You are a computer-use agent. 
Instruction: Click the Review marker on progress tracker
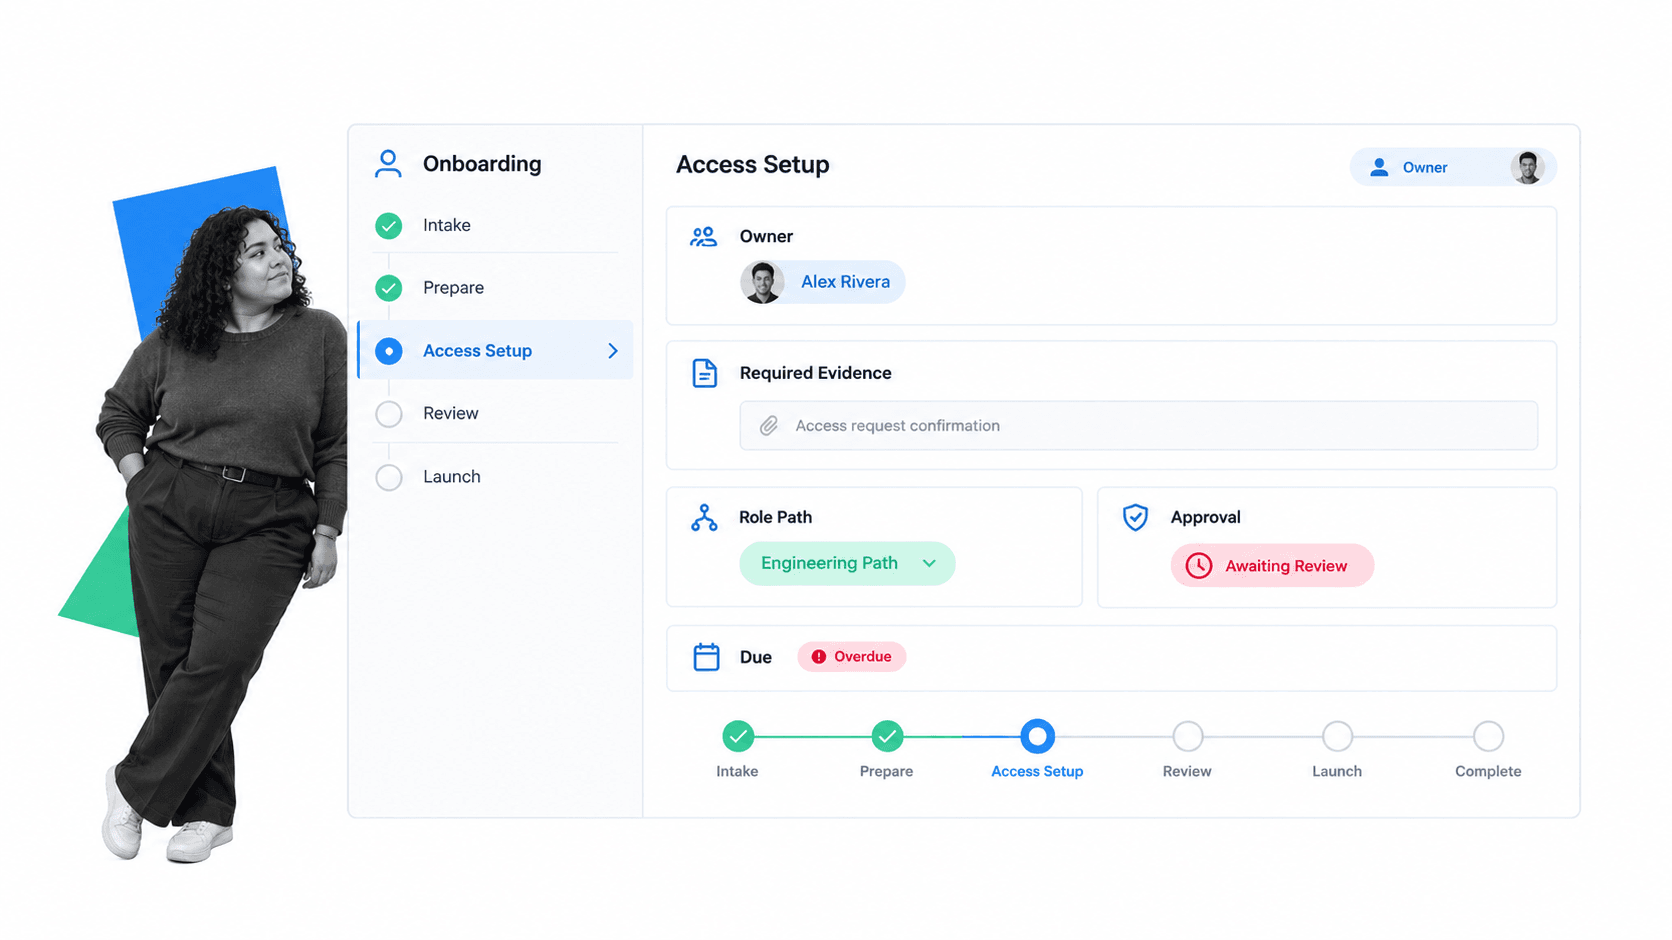click(x=1187, y=737)
